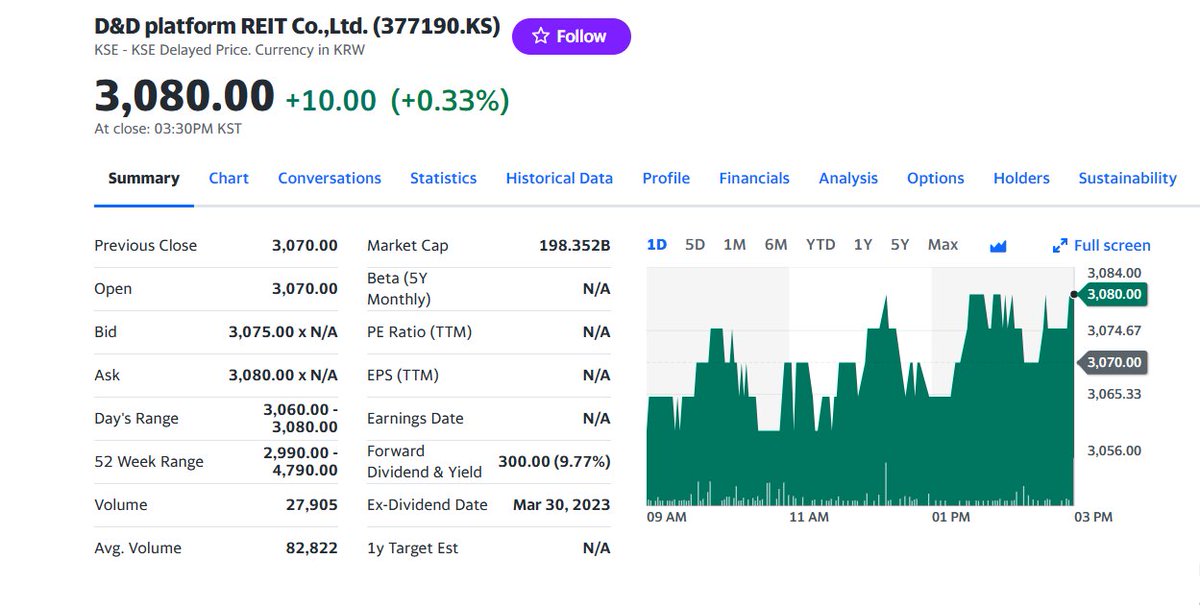Click the Open row label
The height and width of the screenshot is (608, 1200).
pyautogui.click(x=113, y=289)
